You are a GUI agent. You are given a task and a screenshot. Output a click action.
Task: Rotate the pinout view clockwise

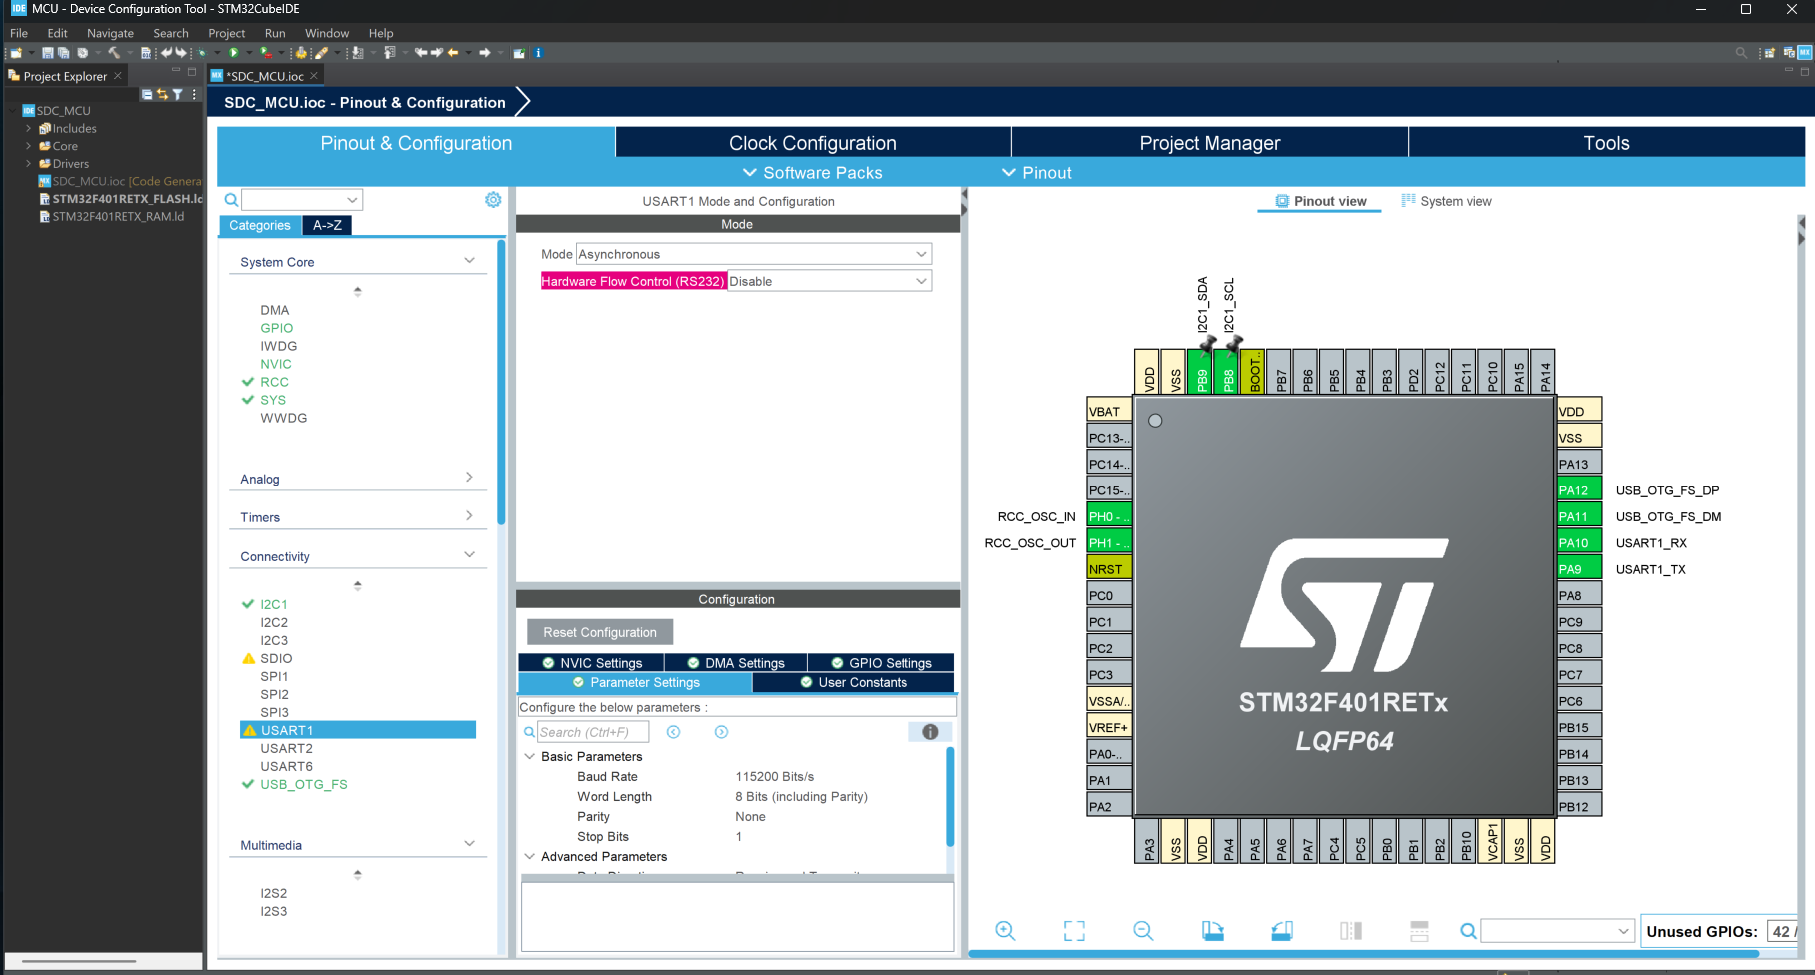point(1213,930)
